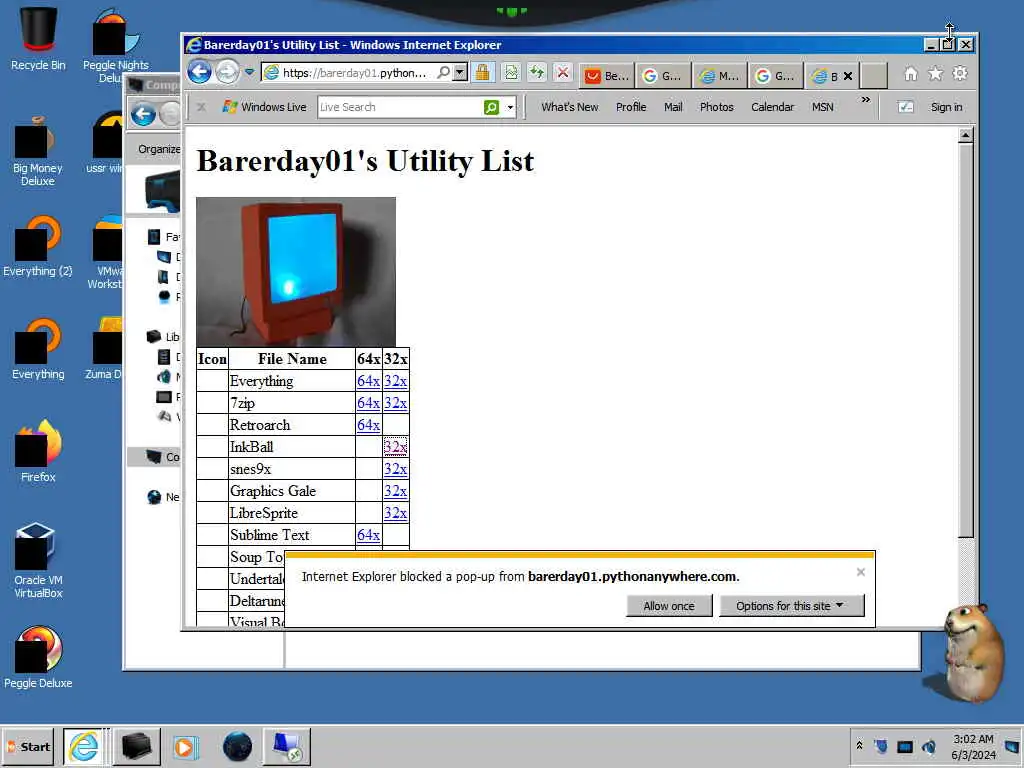Open Calendar in Windows Live toolbar
This screenshot has width=1024, height=768.
(772, 107)
